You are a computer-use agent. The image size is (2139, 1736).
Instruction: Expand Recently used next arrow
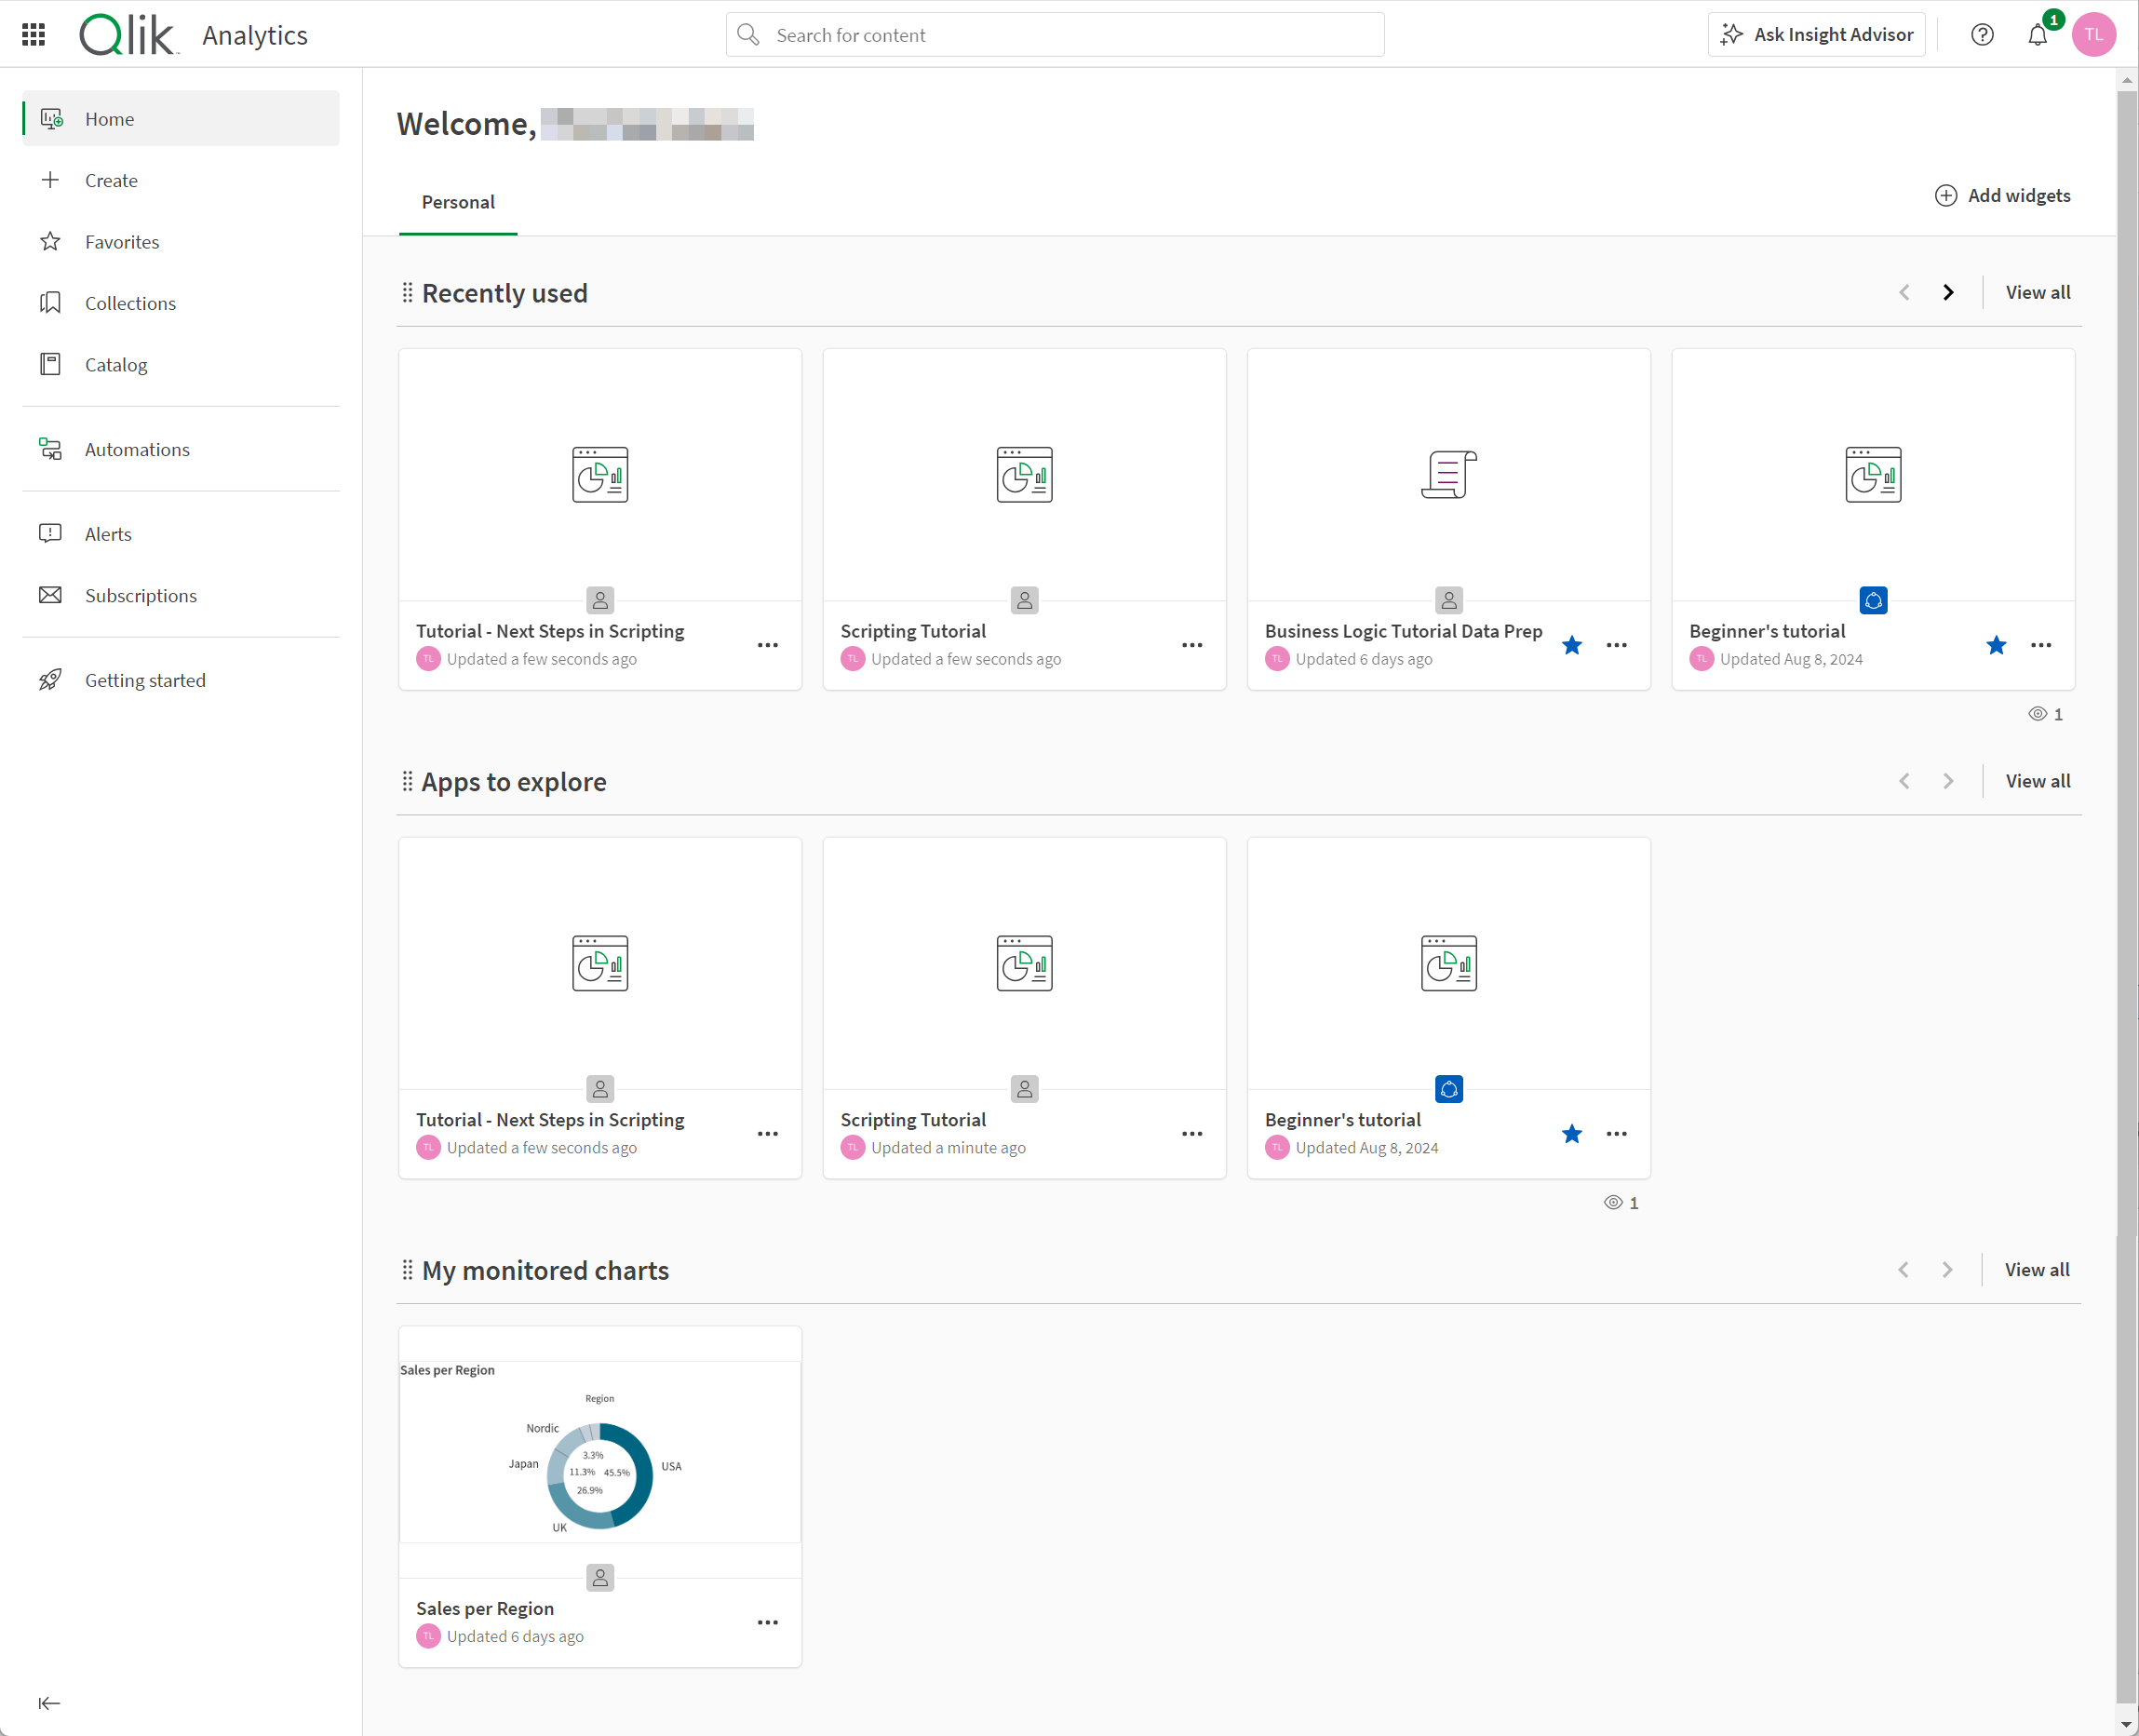click(x=1948, y=292)
